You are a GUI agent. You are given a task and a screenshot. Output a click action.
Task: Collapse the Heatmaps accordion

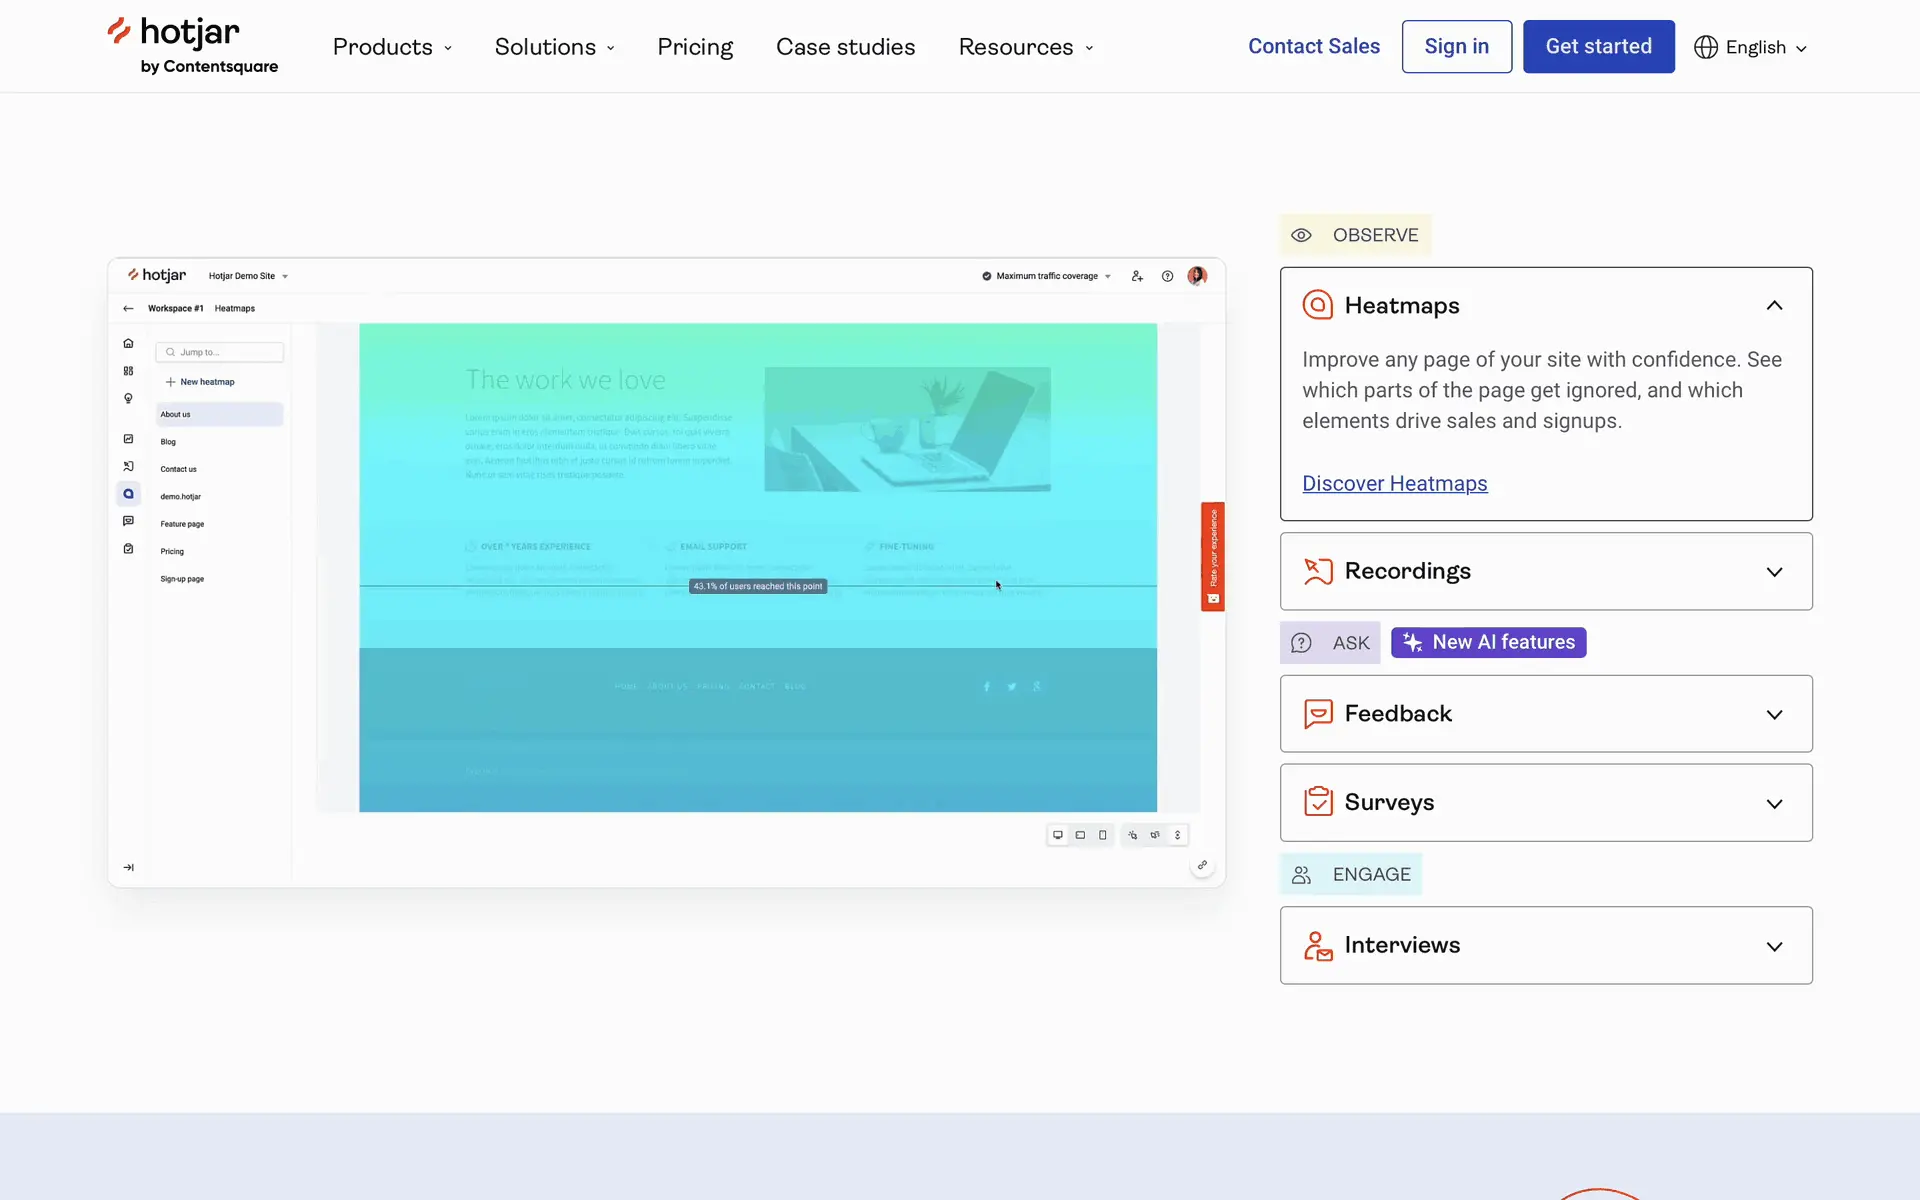(1774, 305)
